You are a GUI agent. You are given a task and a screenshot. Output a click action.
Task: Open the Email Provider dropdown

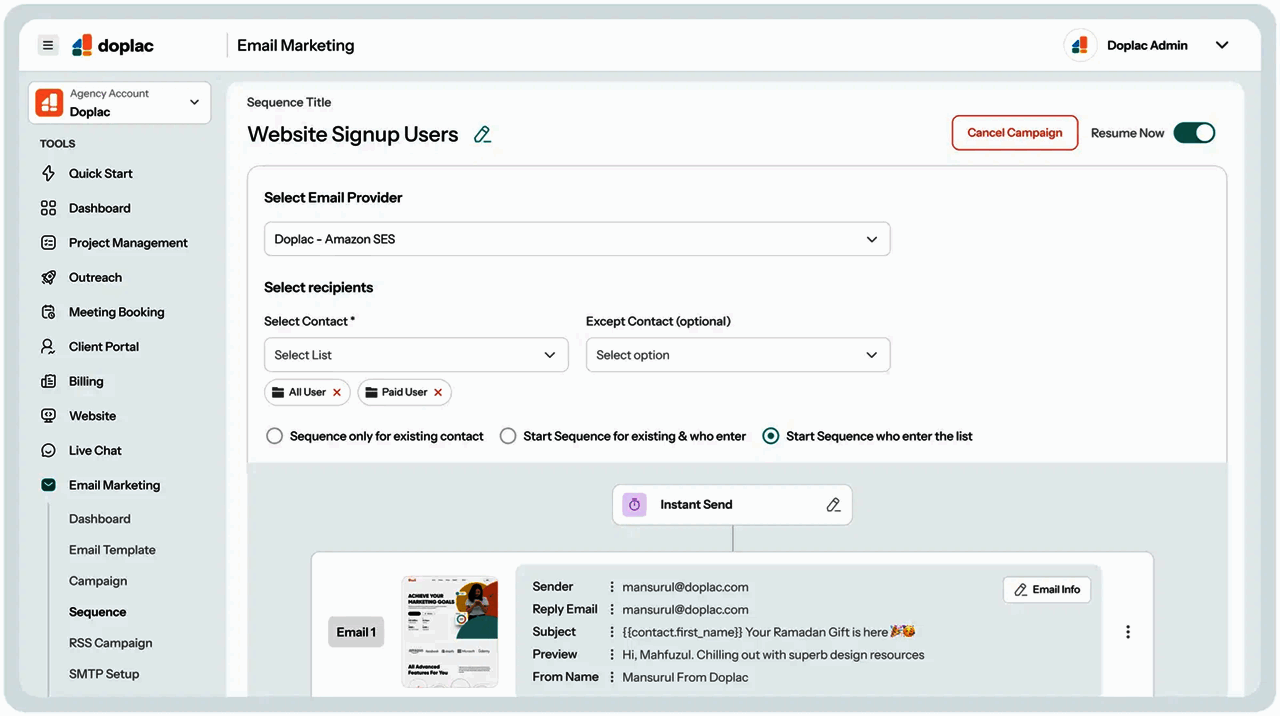[577, 240]
